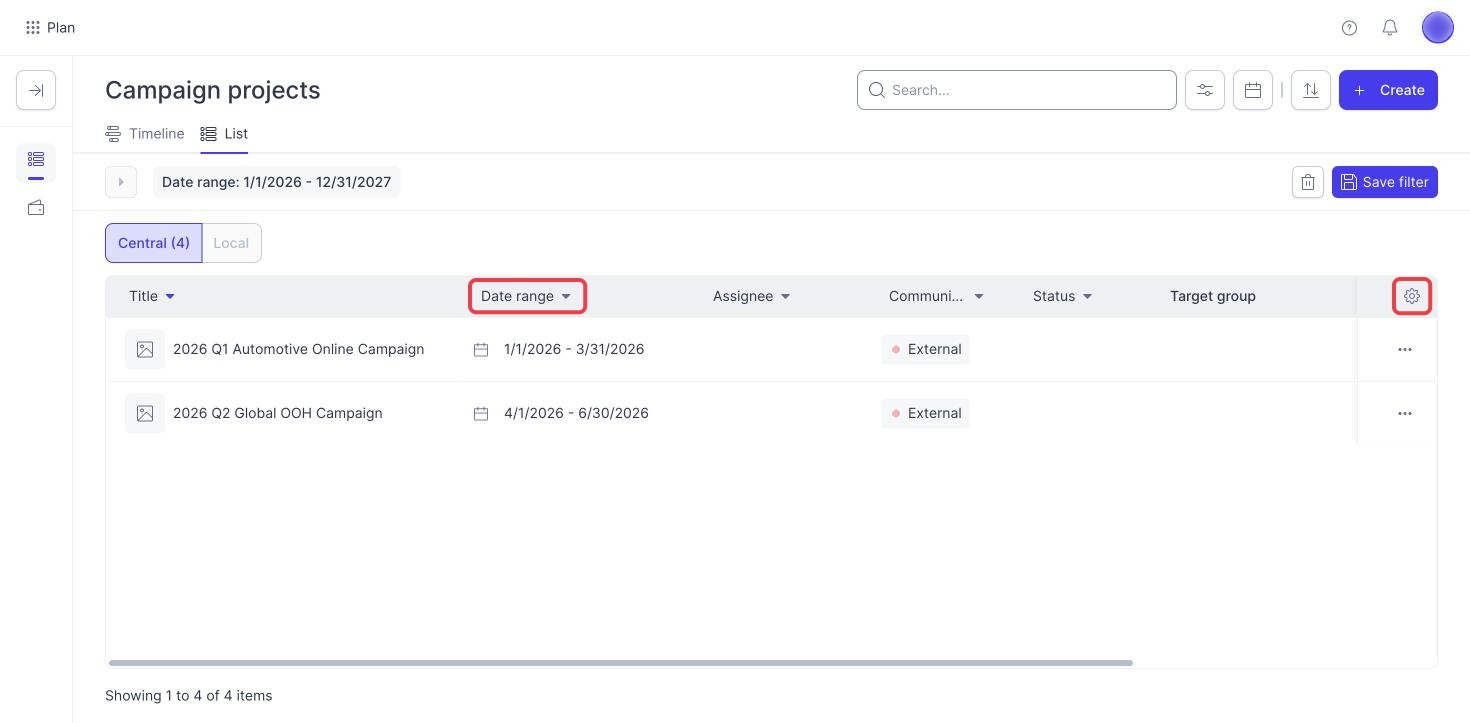Viewport: 1470px width, 723px height.
Task: Open 2026 Q2 Global OOH Campaign title
Action: pos(277,413)
